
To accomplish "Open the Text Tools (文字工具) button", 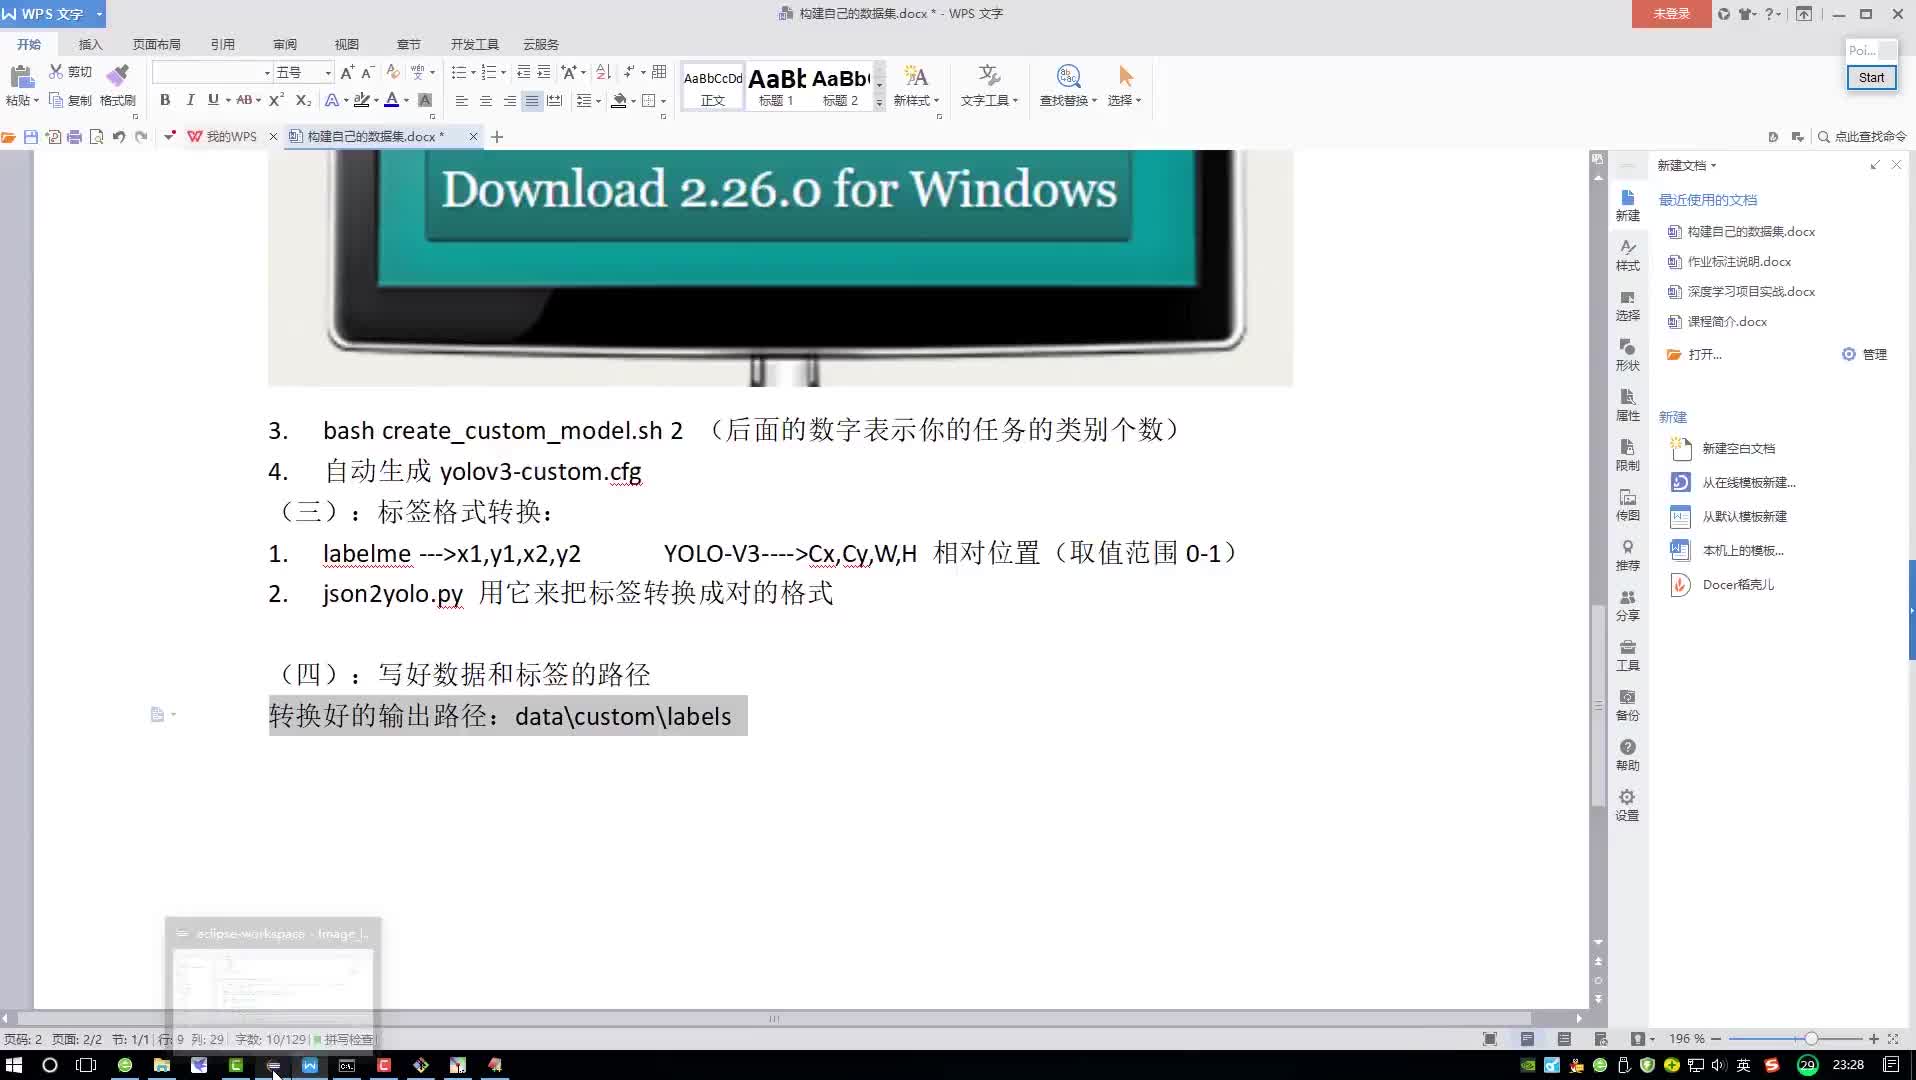I will pos(989,86).
